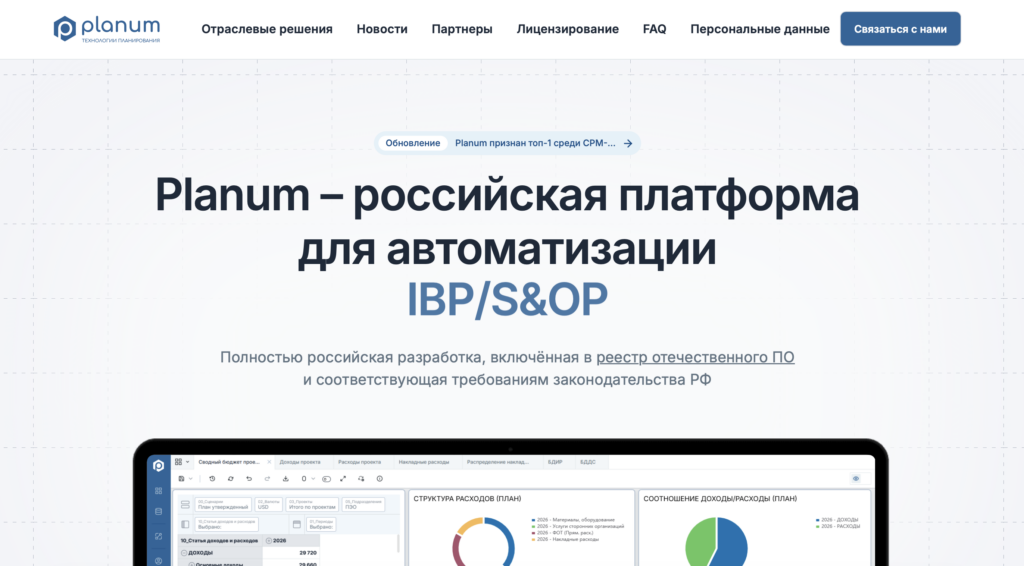Click the history clock icon in the mockup toolbar
The width and height of the screenshot is (1024, 566).
(212, 479)
